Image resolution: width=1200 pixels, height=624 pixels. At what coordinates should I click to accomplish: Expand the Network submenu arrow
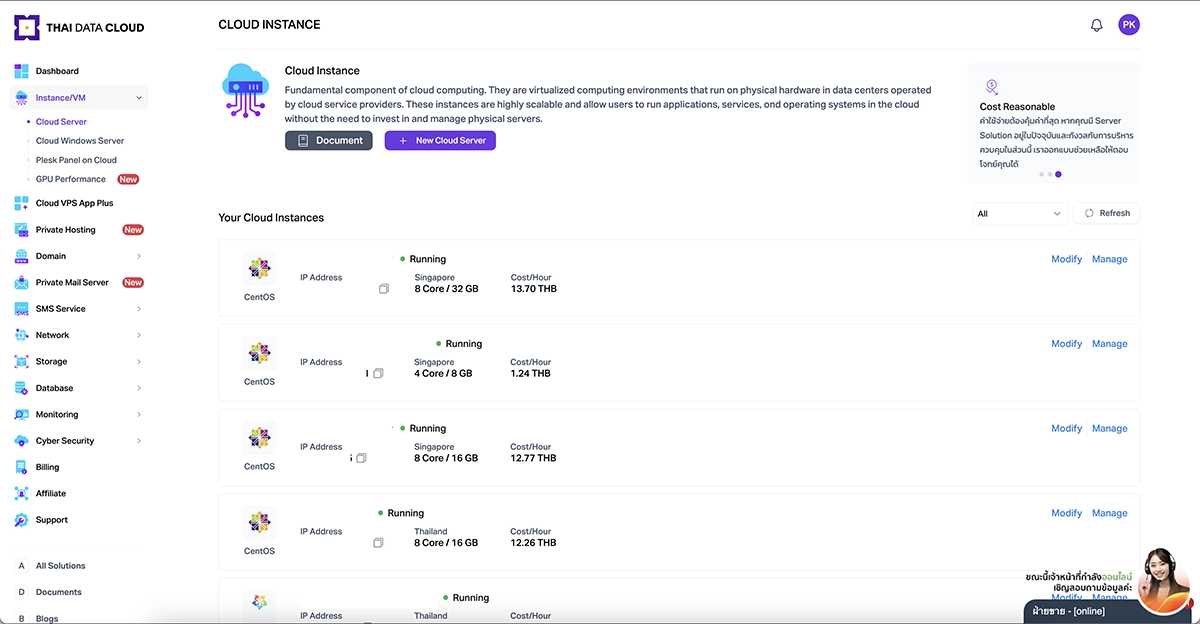[x=139, y=335]
